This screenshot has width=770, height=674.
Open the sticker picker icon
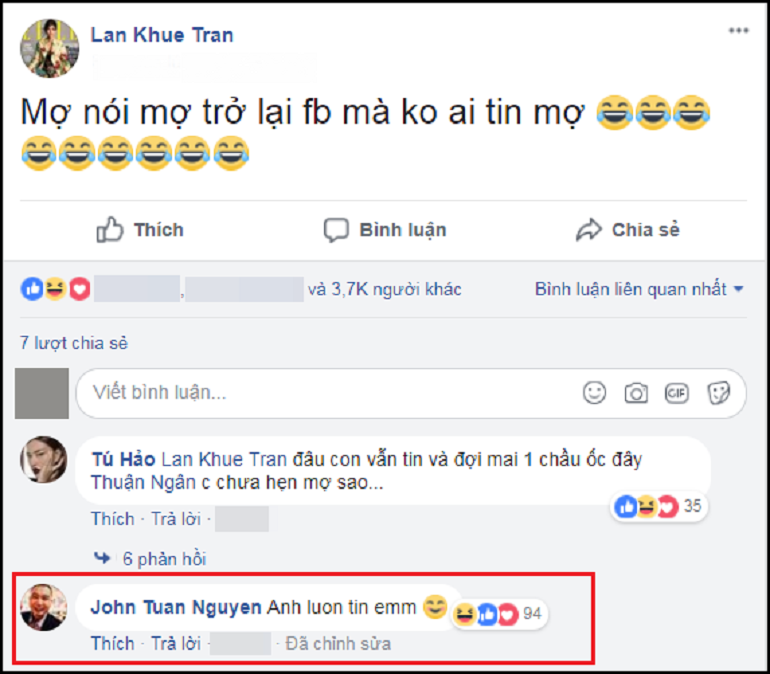pos(718,393)
